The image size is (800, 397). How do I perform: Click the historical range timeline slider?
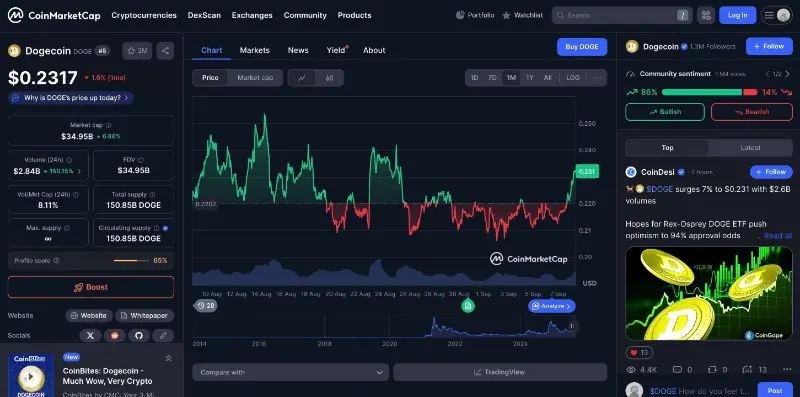click(x=384, y=327)
